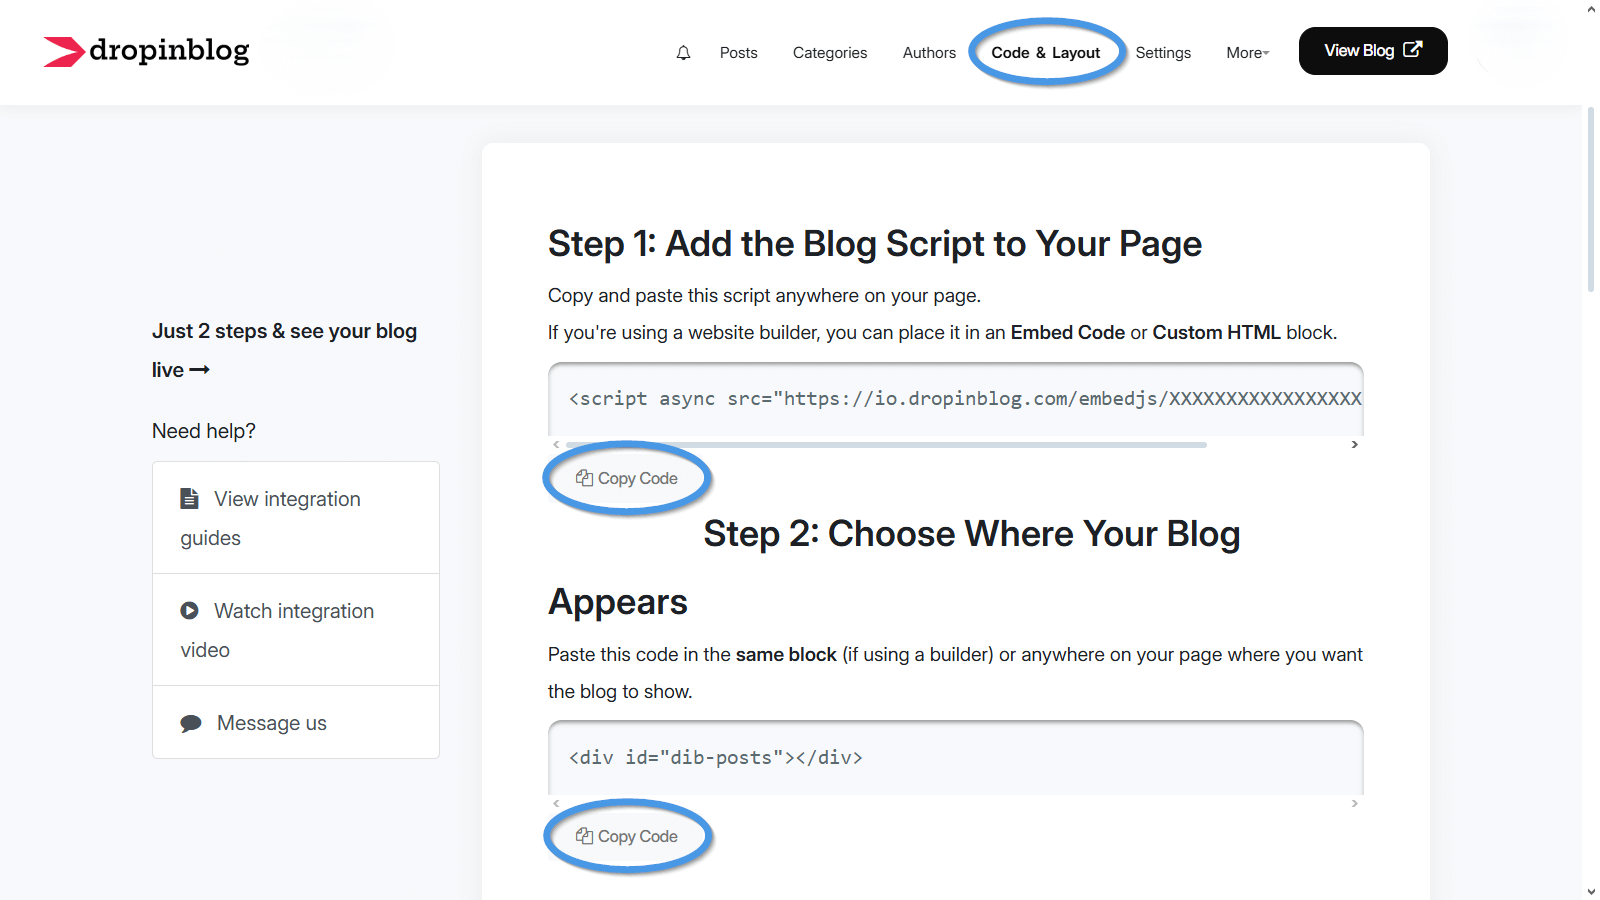The height and width of the screenshot is (900, 1600).
Task: Click the external link icon on View Blog
Action: pos(1412,49)
